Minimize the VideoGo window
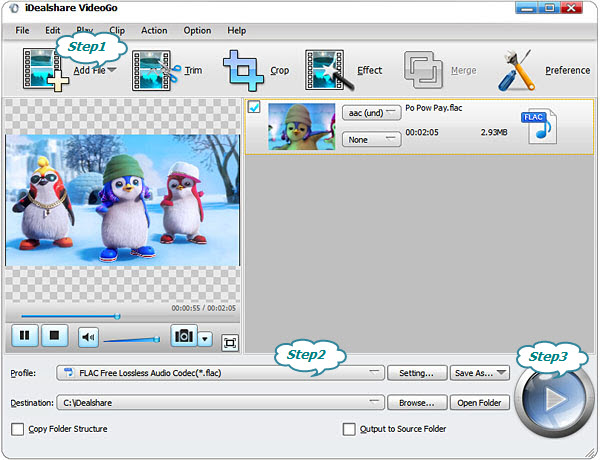Screen dimensions: 600x460 (527, 8)
